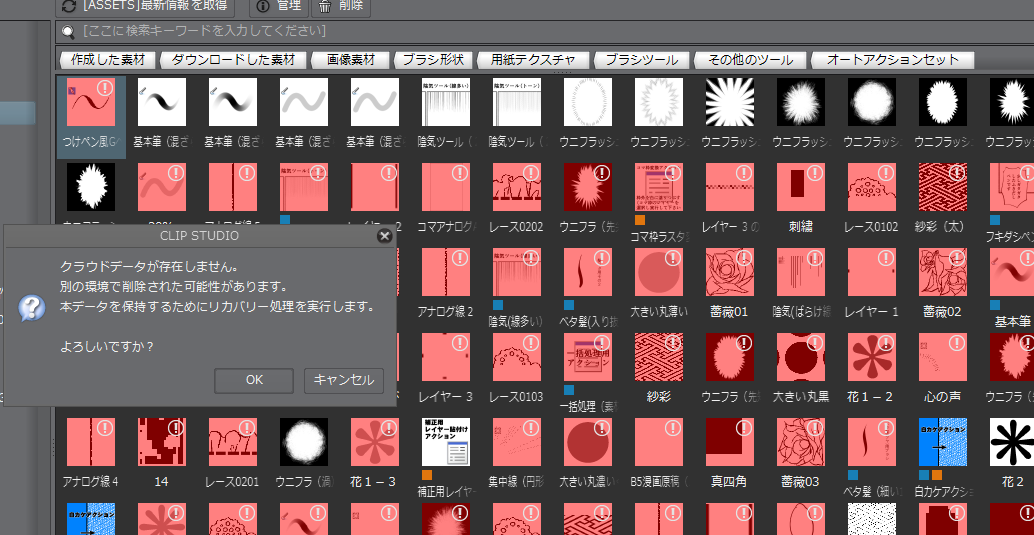Select the 補正用レイヤー貼付けアクション icon
The width and height of the screenshot is (1034, 535).
coord(446,442)
